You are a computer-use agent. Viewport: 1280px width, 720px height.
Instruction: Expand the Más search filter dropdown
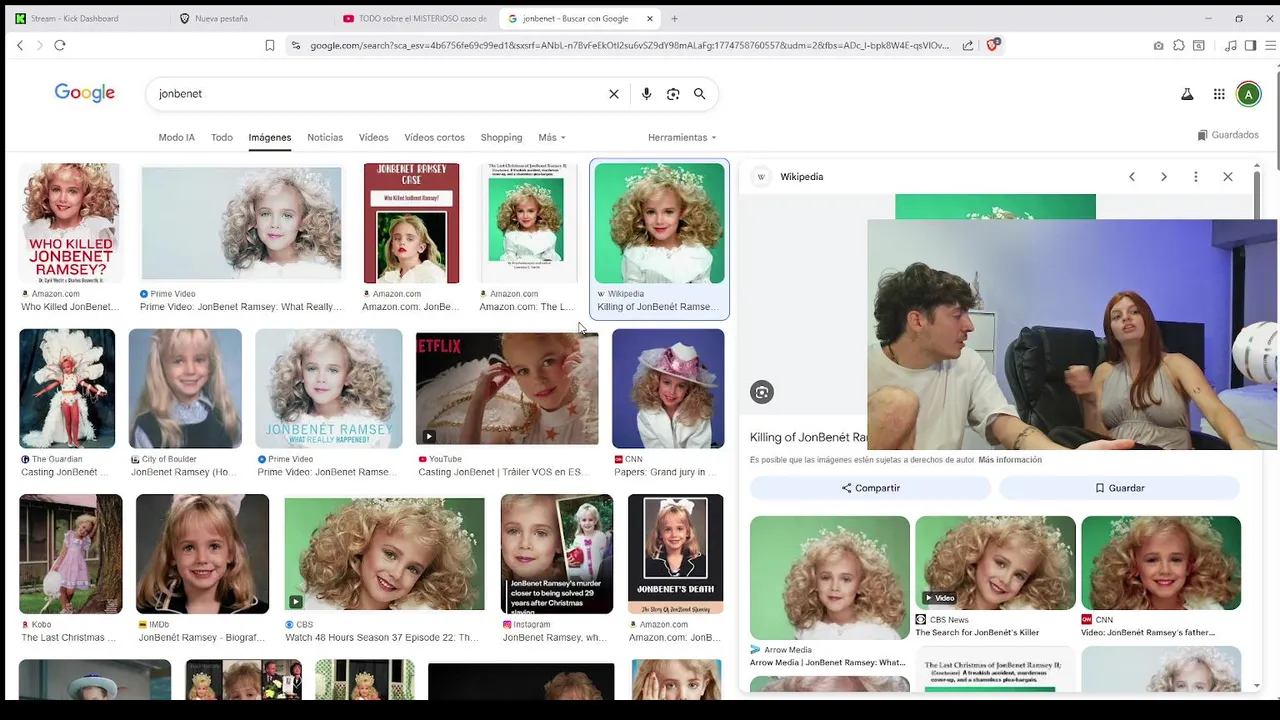coord(552,137)
